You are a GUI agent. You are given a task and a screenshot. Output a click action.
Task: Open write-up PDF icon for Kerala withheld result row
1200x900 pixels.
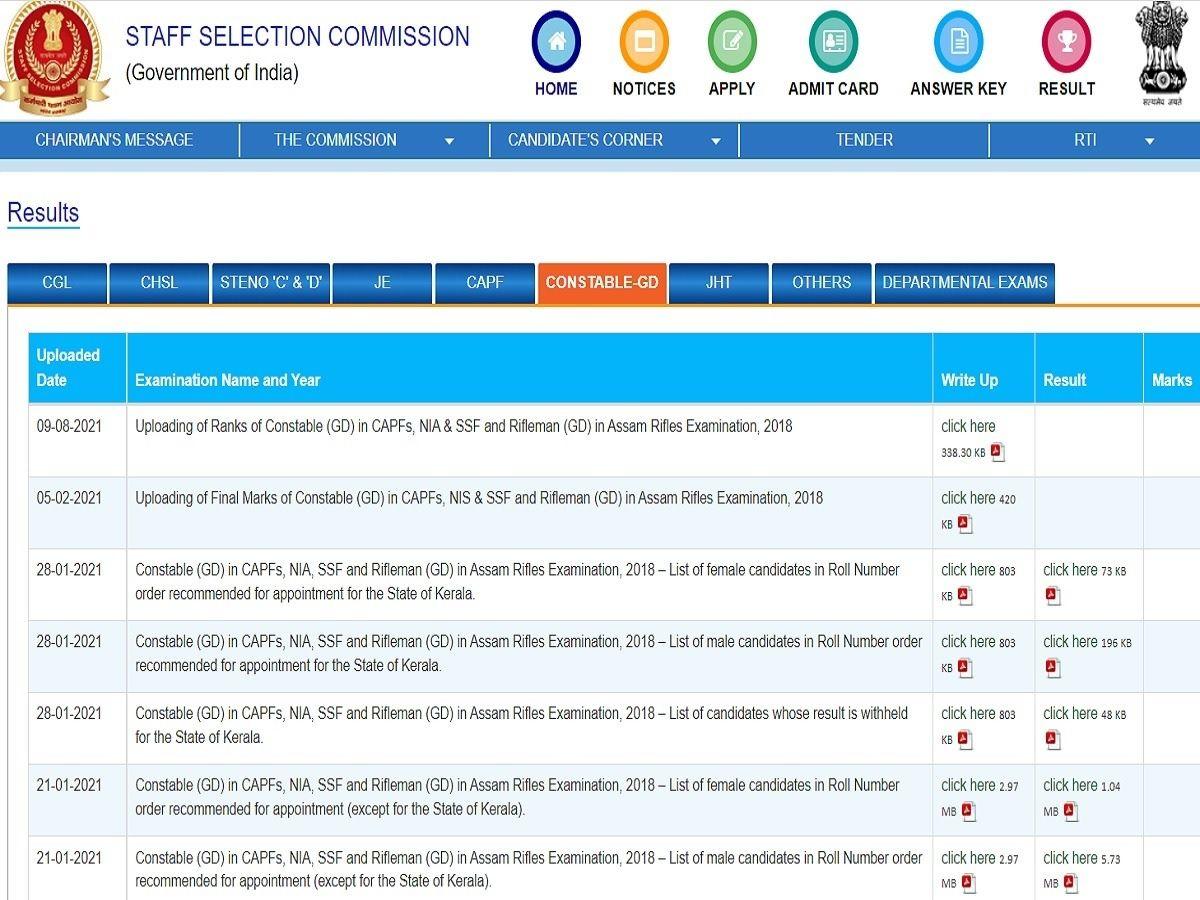pyautogui.click(x=965, y=740)
